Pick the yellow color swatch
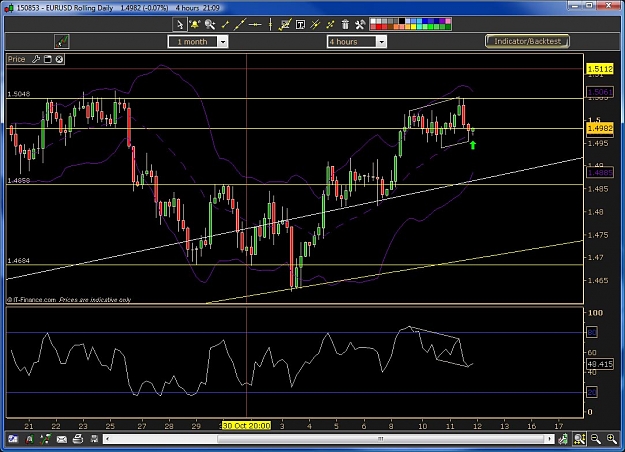The image size is (625, 452). click(413, 27)
